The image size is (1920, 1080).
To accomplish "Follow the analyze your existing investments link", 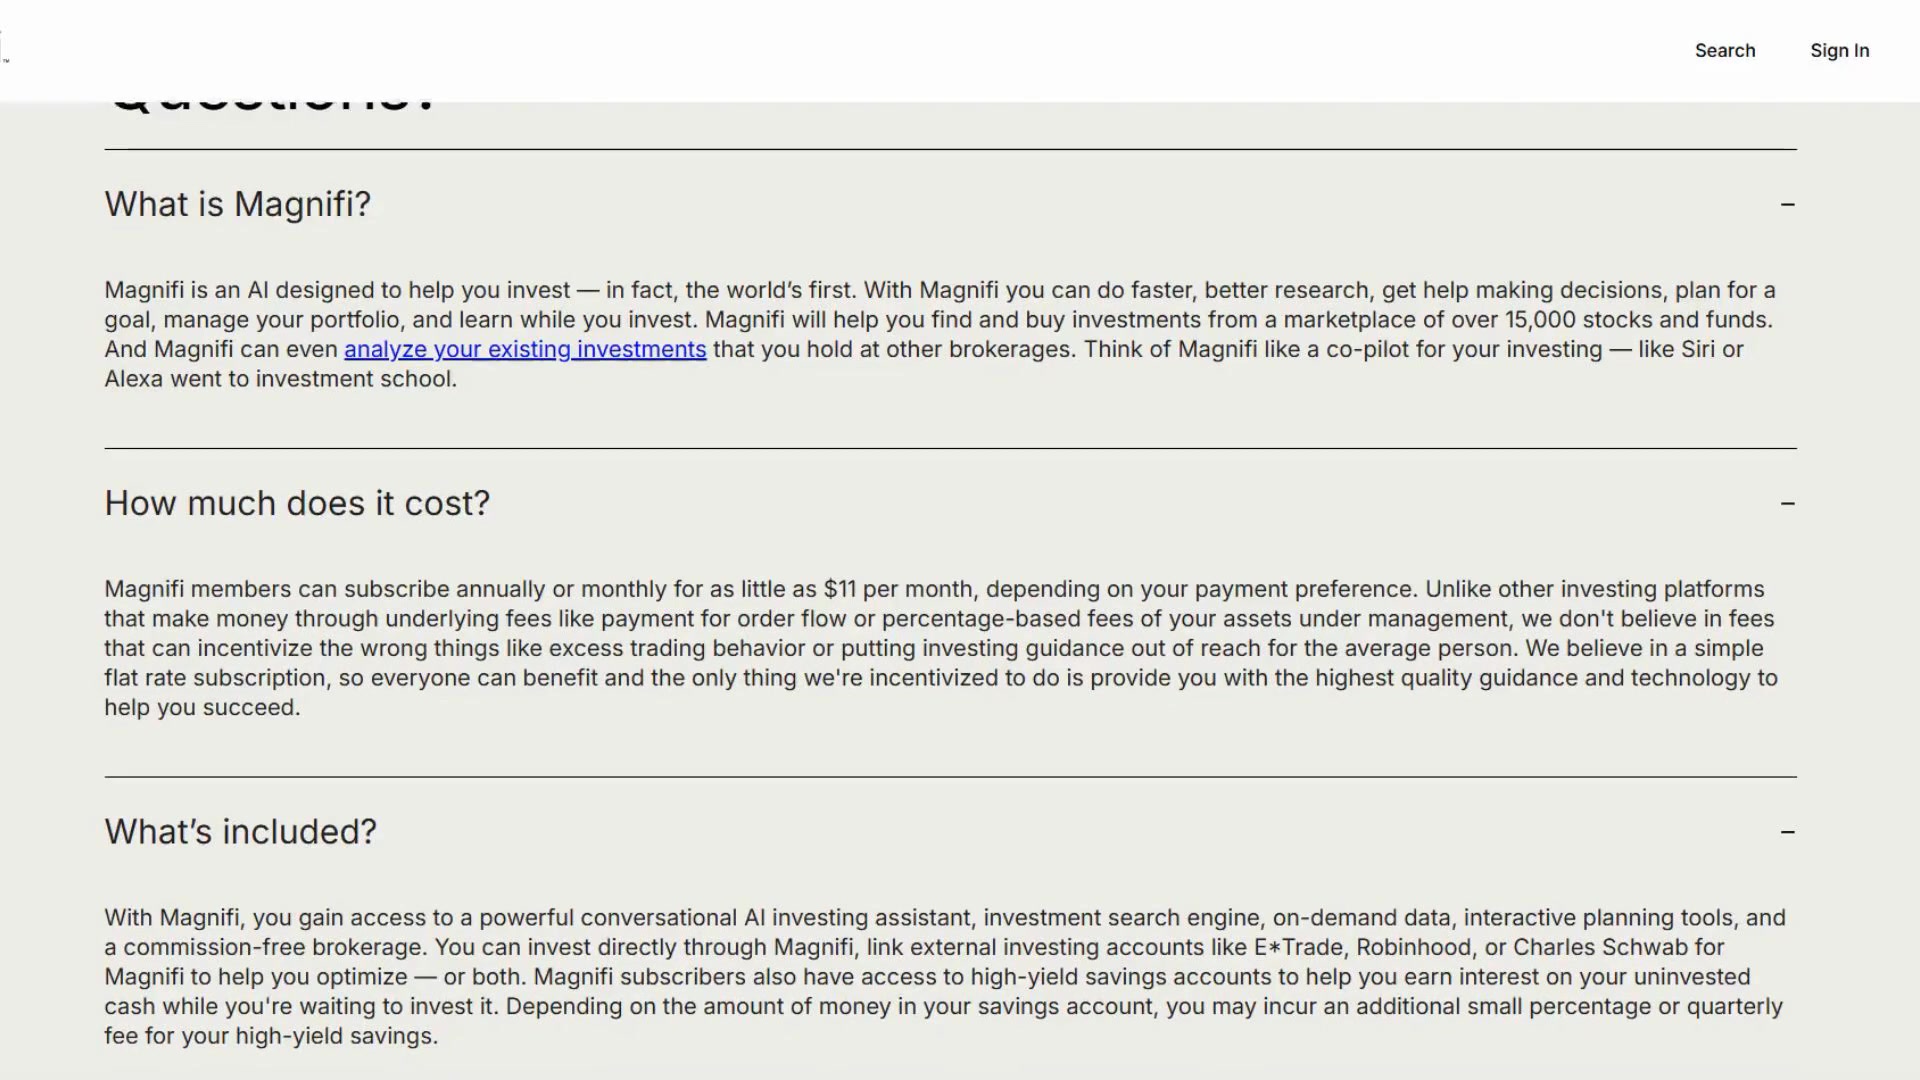I will pyautogui.click(x=525, y=349).
